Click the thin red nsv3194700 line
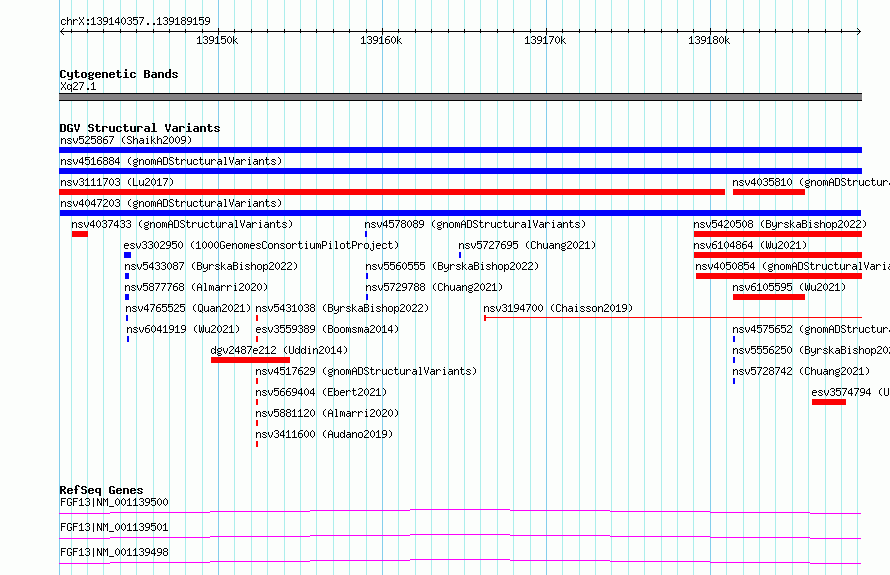Viewport: 890px width, 575px height. pyautogui.click(x=673, y=318)
